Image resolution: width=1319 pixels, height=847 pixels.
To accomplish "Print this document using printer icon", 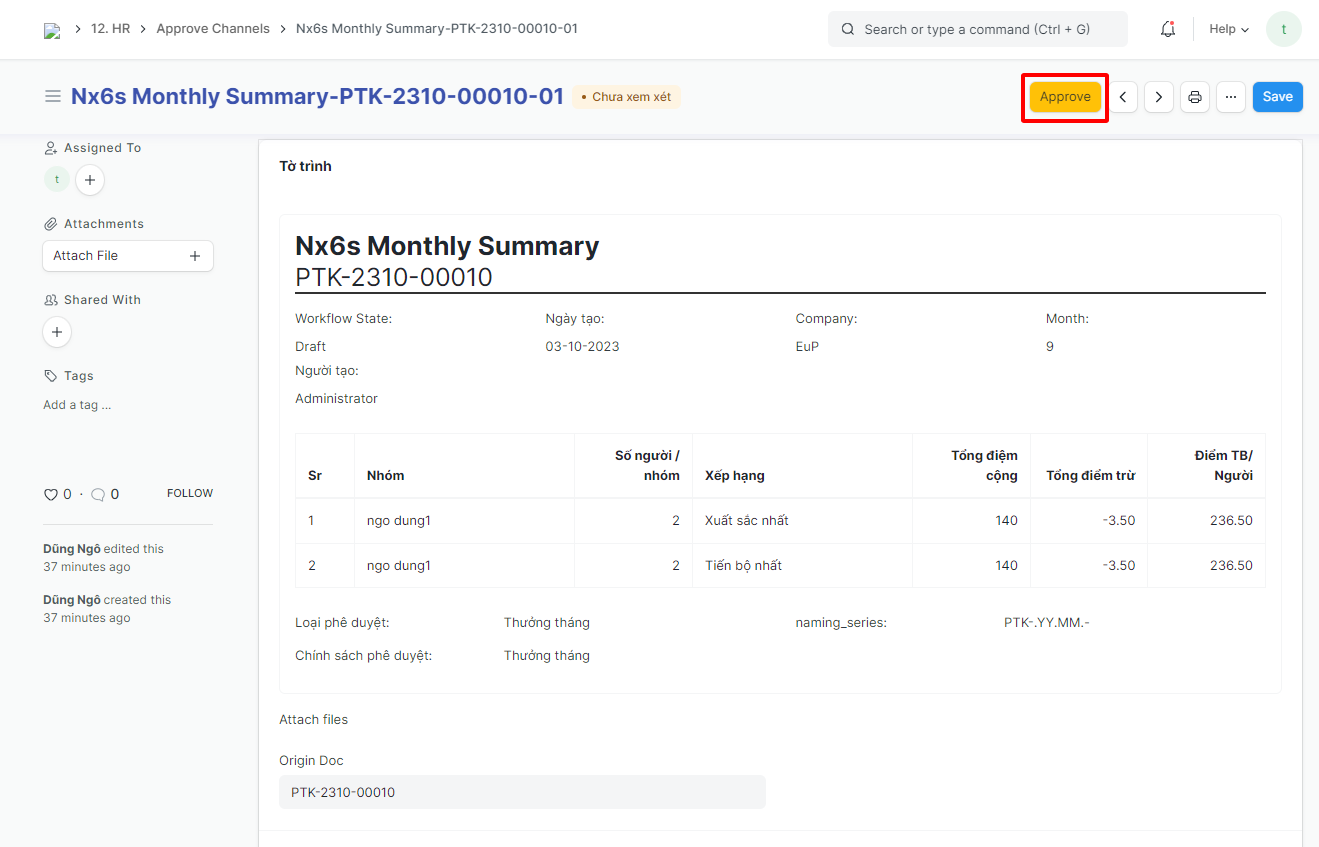I will (1195, 97).
